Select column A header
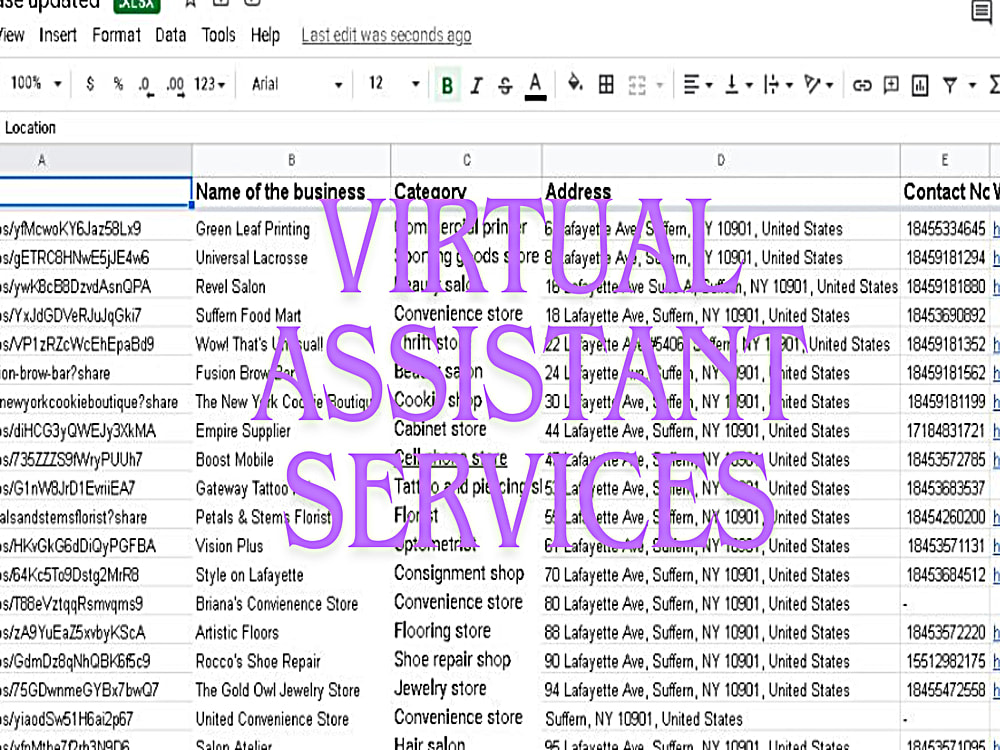1000x750 pixels. tap(96, 160)
